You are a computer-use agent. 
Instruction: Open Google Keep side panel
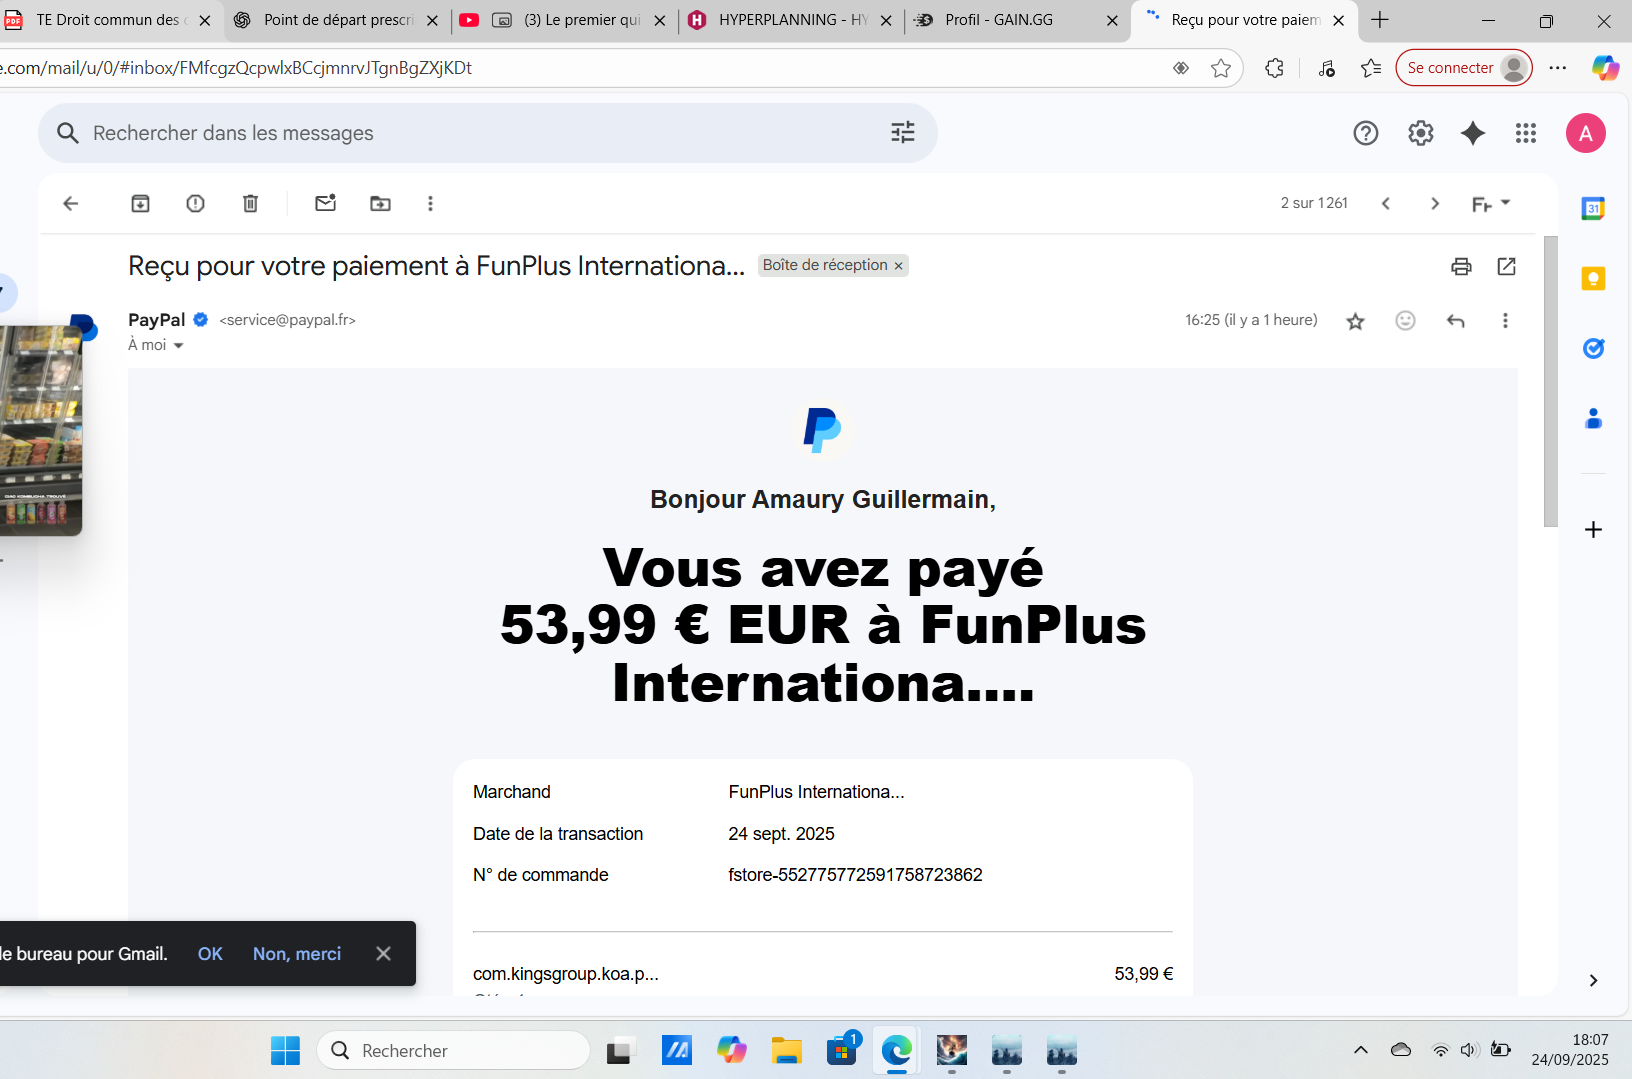coord(1593,278)
